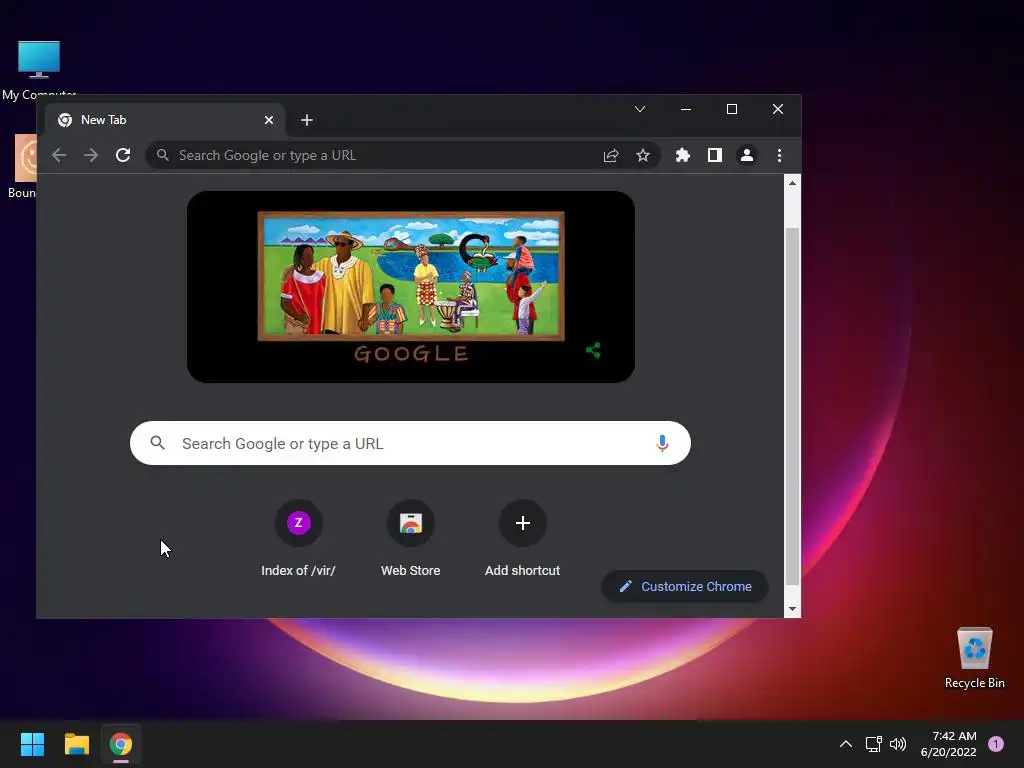This screenshot has height=768, width=1024.
Task: Open the clock showing 7:42 AM
Action: coord(948,744)
